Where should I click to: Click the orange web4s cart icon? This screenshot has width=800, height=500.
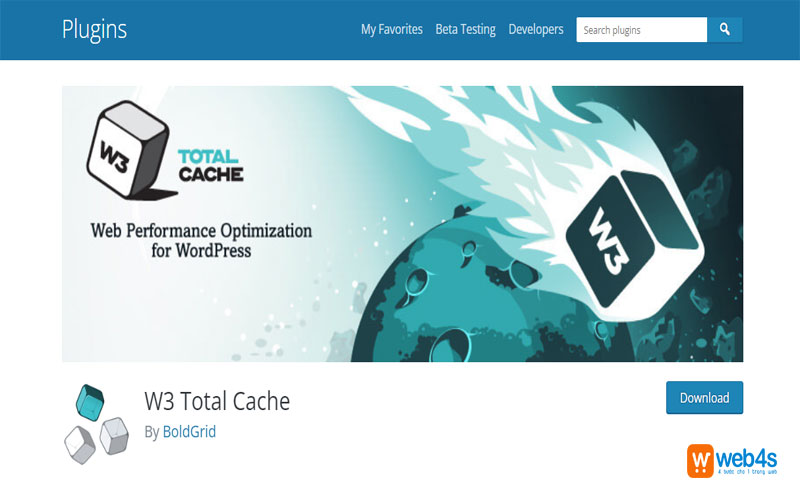pos(701,461)
